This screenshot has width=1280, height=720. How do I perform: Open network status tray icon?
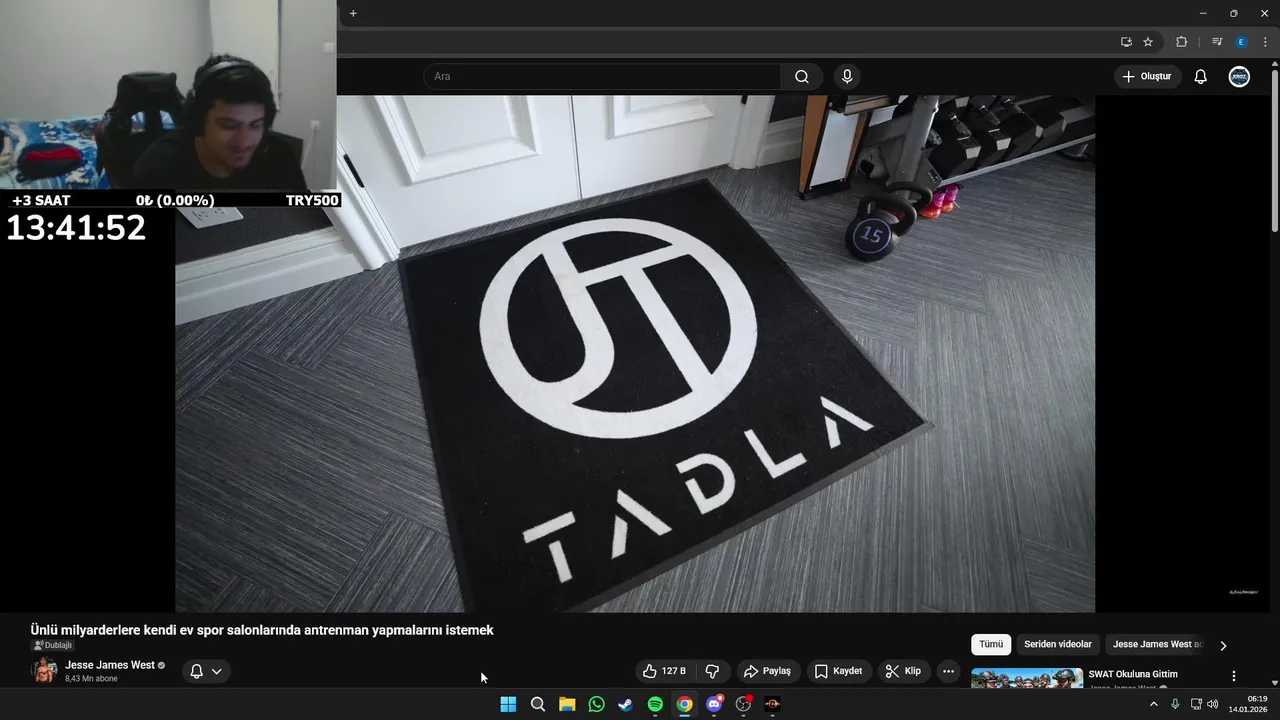pos(1196,704)
